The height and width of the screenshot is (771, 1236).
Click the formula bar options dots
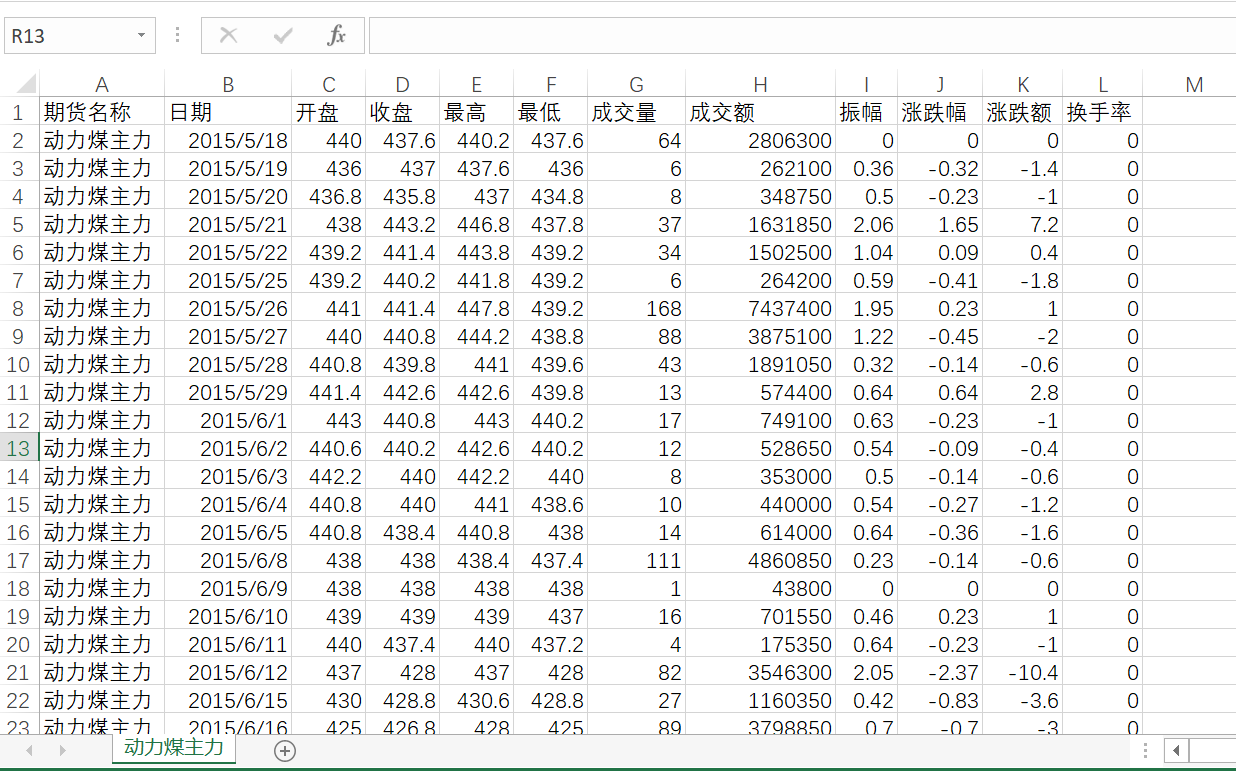point(178,36)
